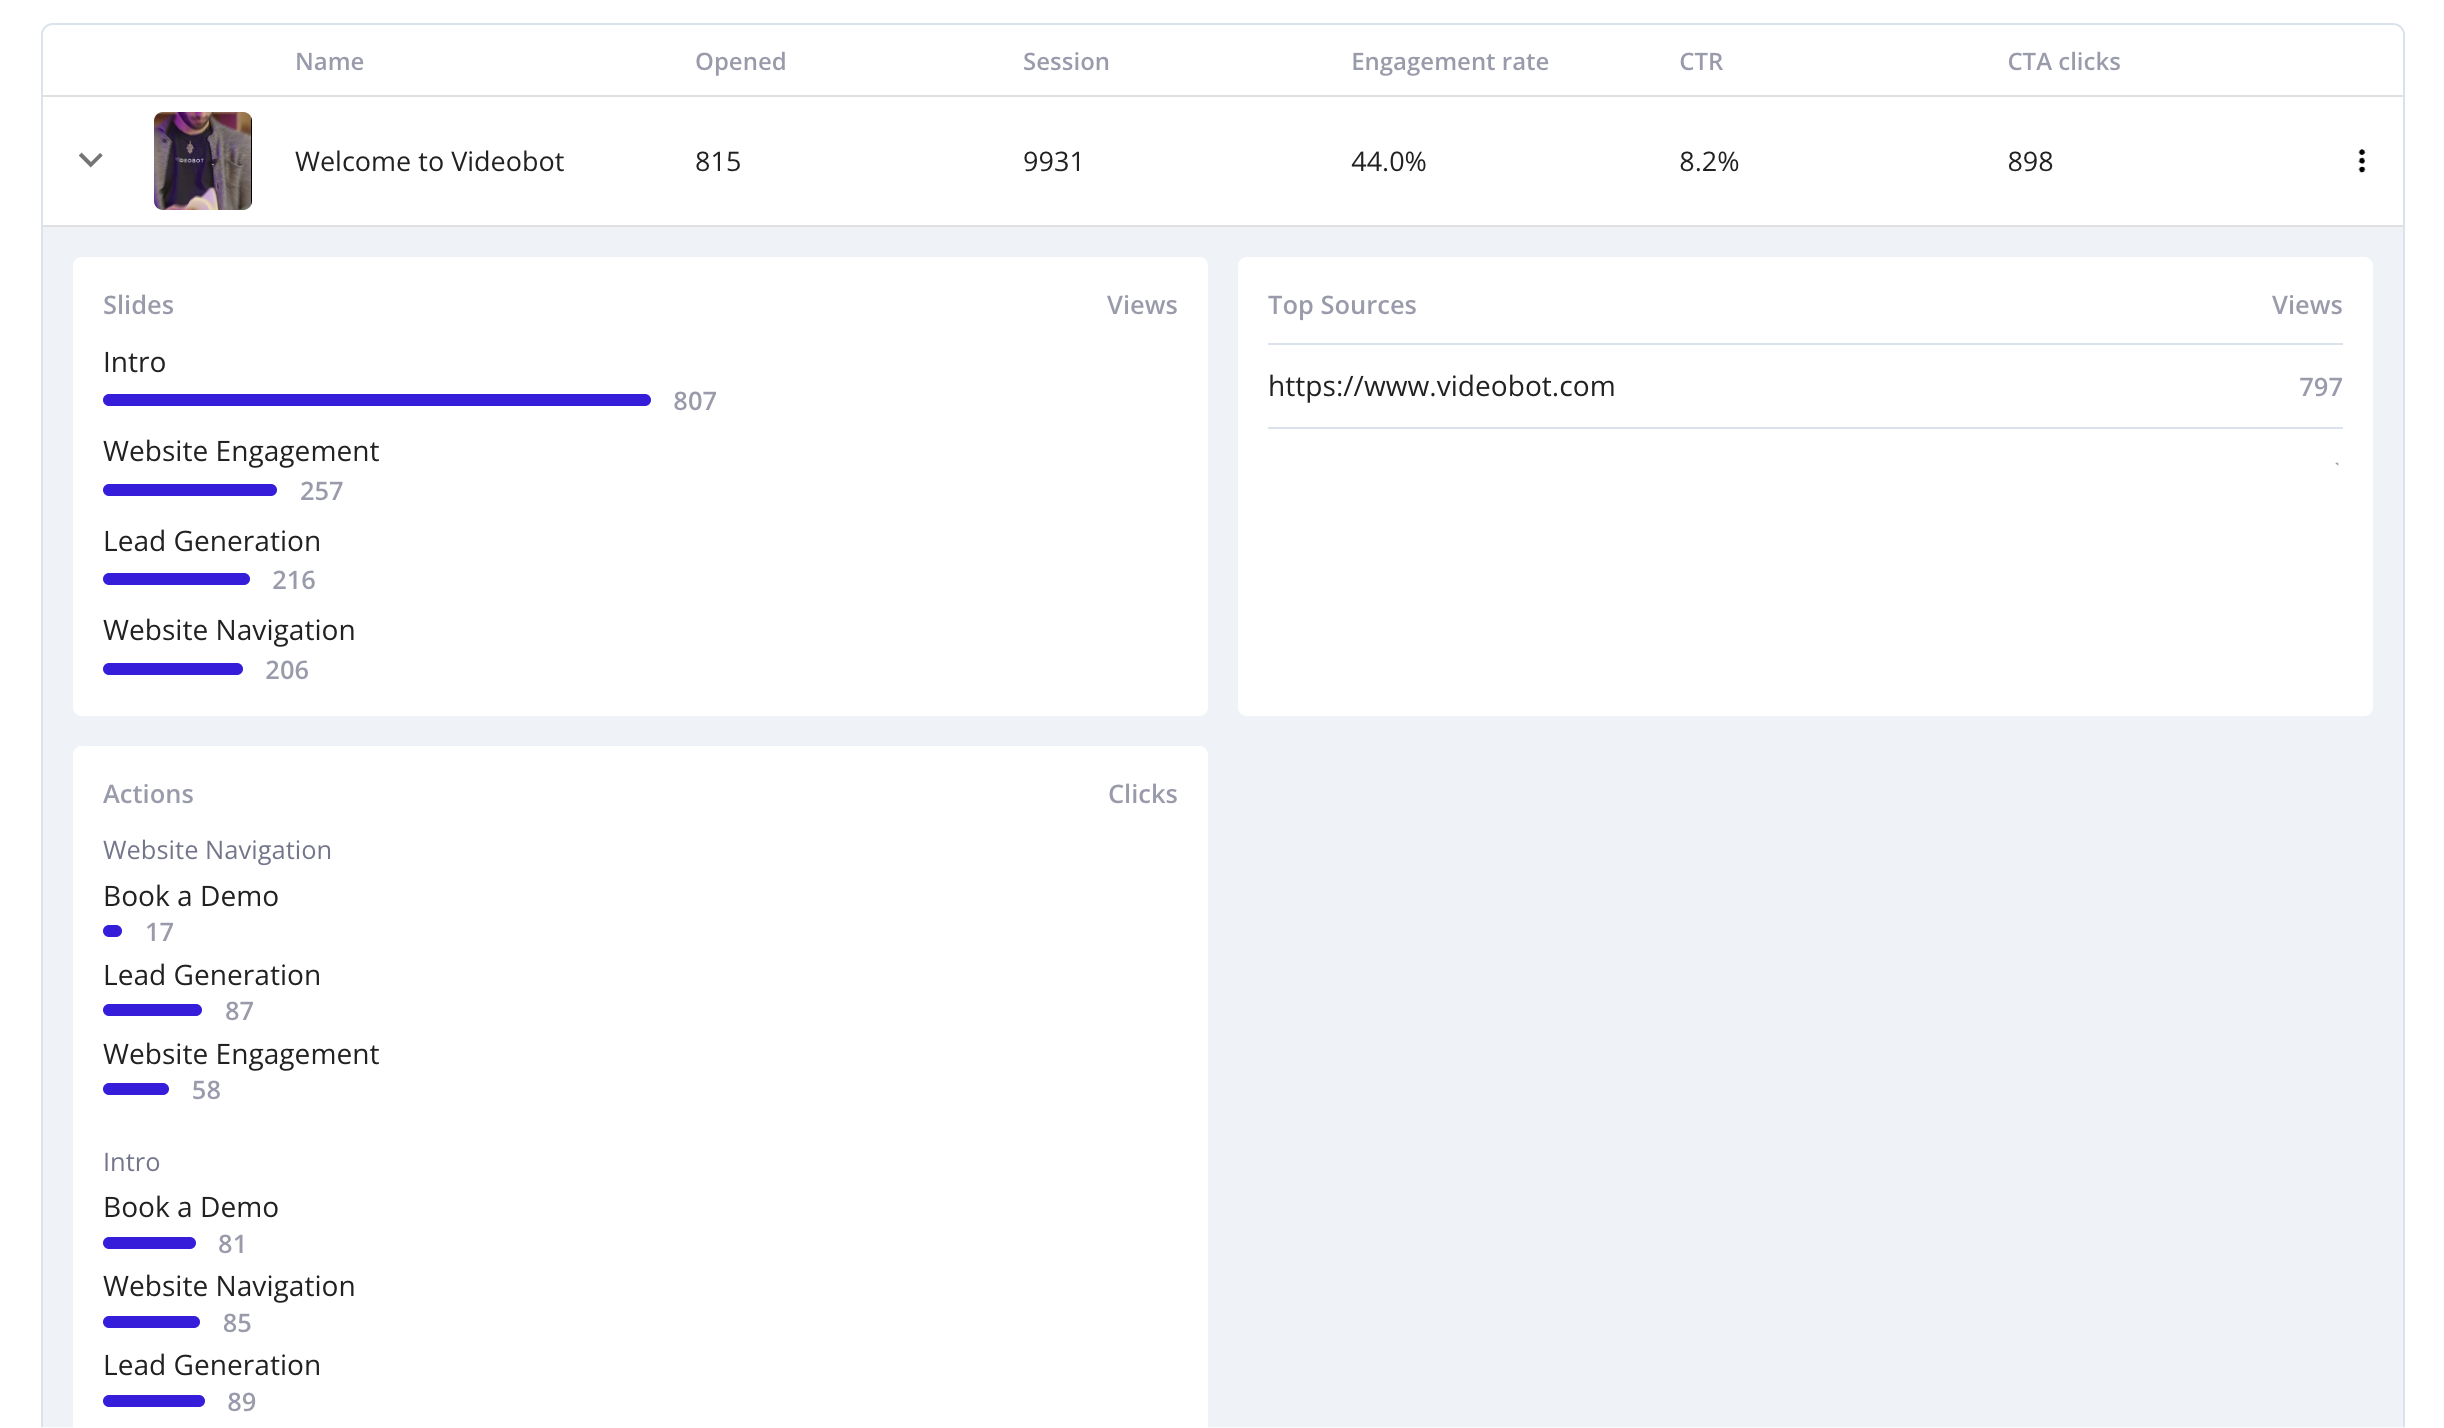Click the Top Sources panel title

click(x=1342, y=305)
